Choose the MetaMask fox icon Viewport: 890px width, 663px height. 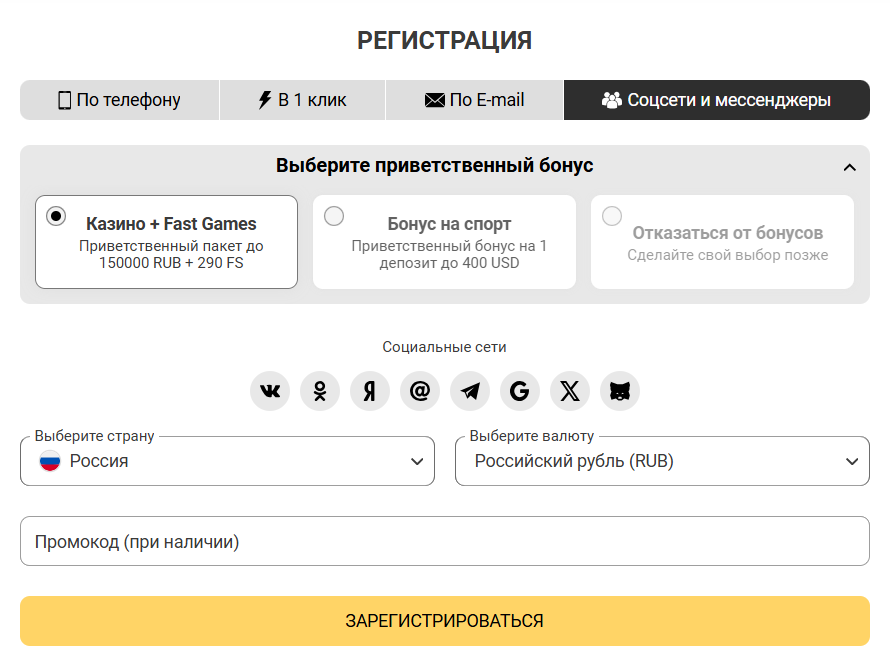(620, 391)
